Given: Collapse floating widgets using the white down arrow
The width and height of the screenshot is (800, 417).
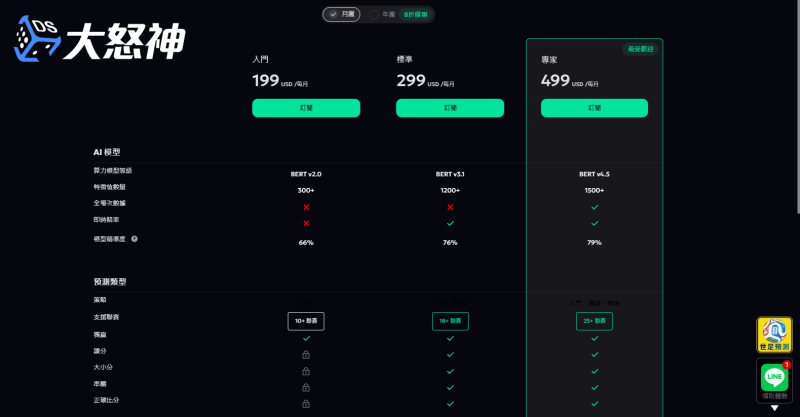Looking at the screenshot, I should coord(774,408).
